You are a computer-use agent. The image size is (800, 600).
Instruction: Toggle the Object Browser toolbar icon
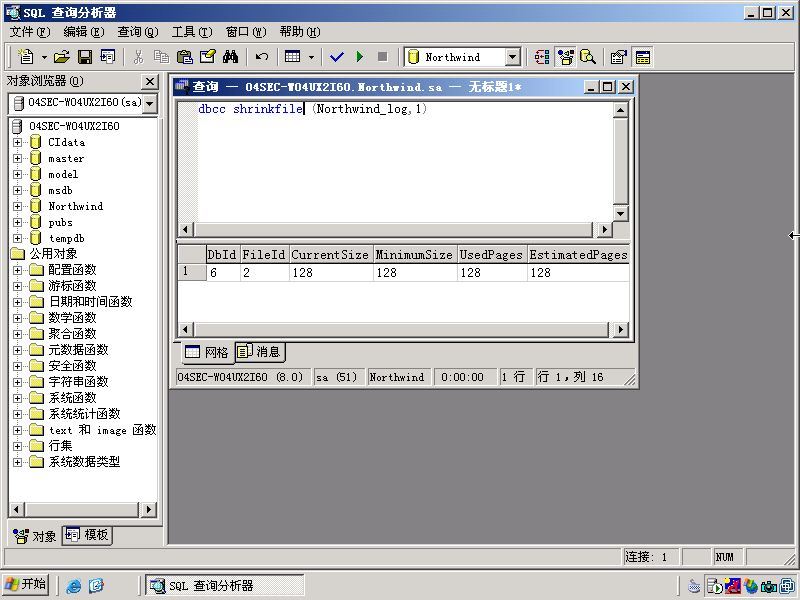click(565, 57)
